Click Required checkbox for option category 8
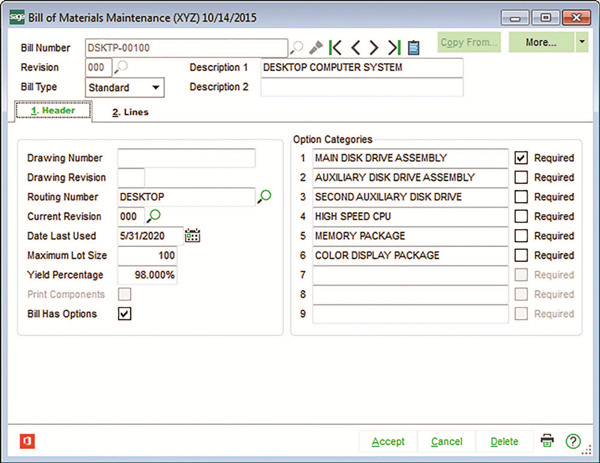Image resolution: width=600 pixels, height=463 pixels. pos(521,294)
